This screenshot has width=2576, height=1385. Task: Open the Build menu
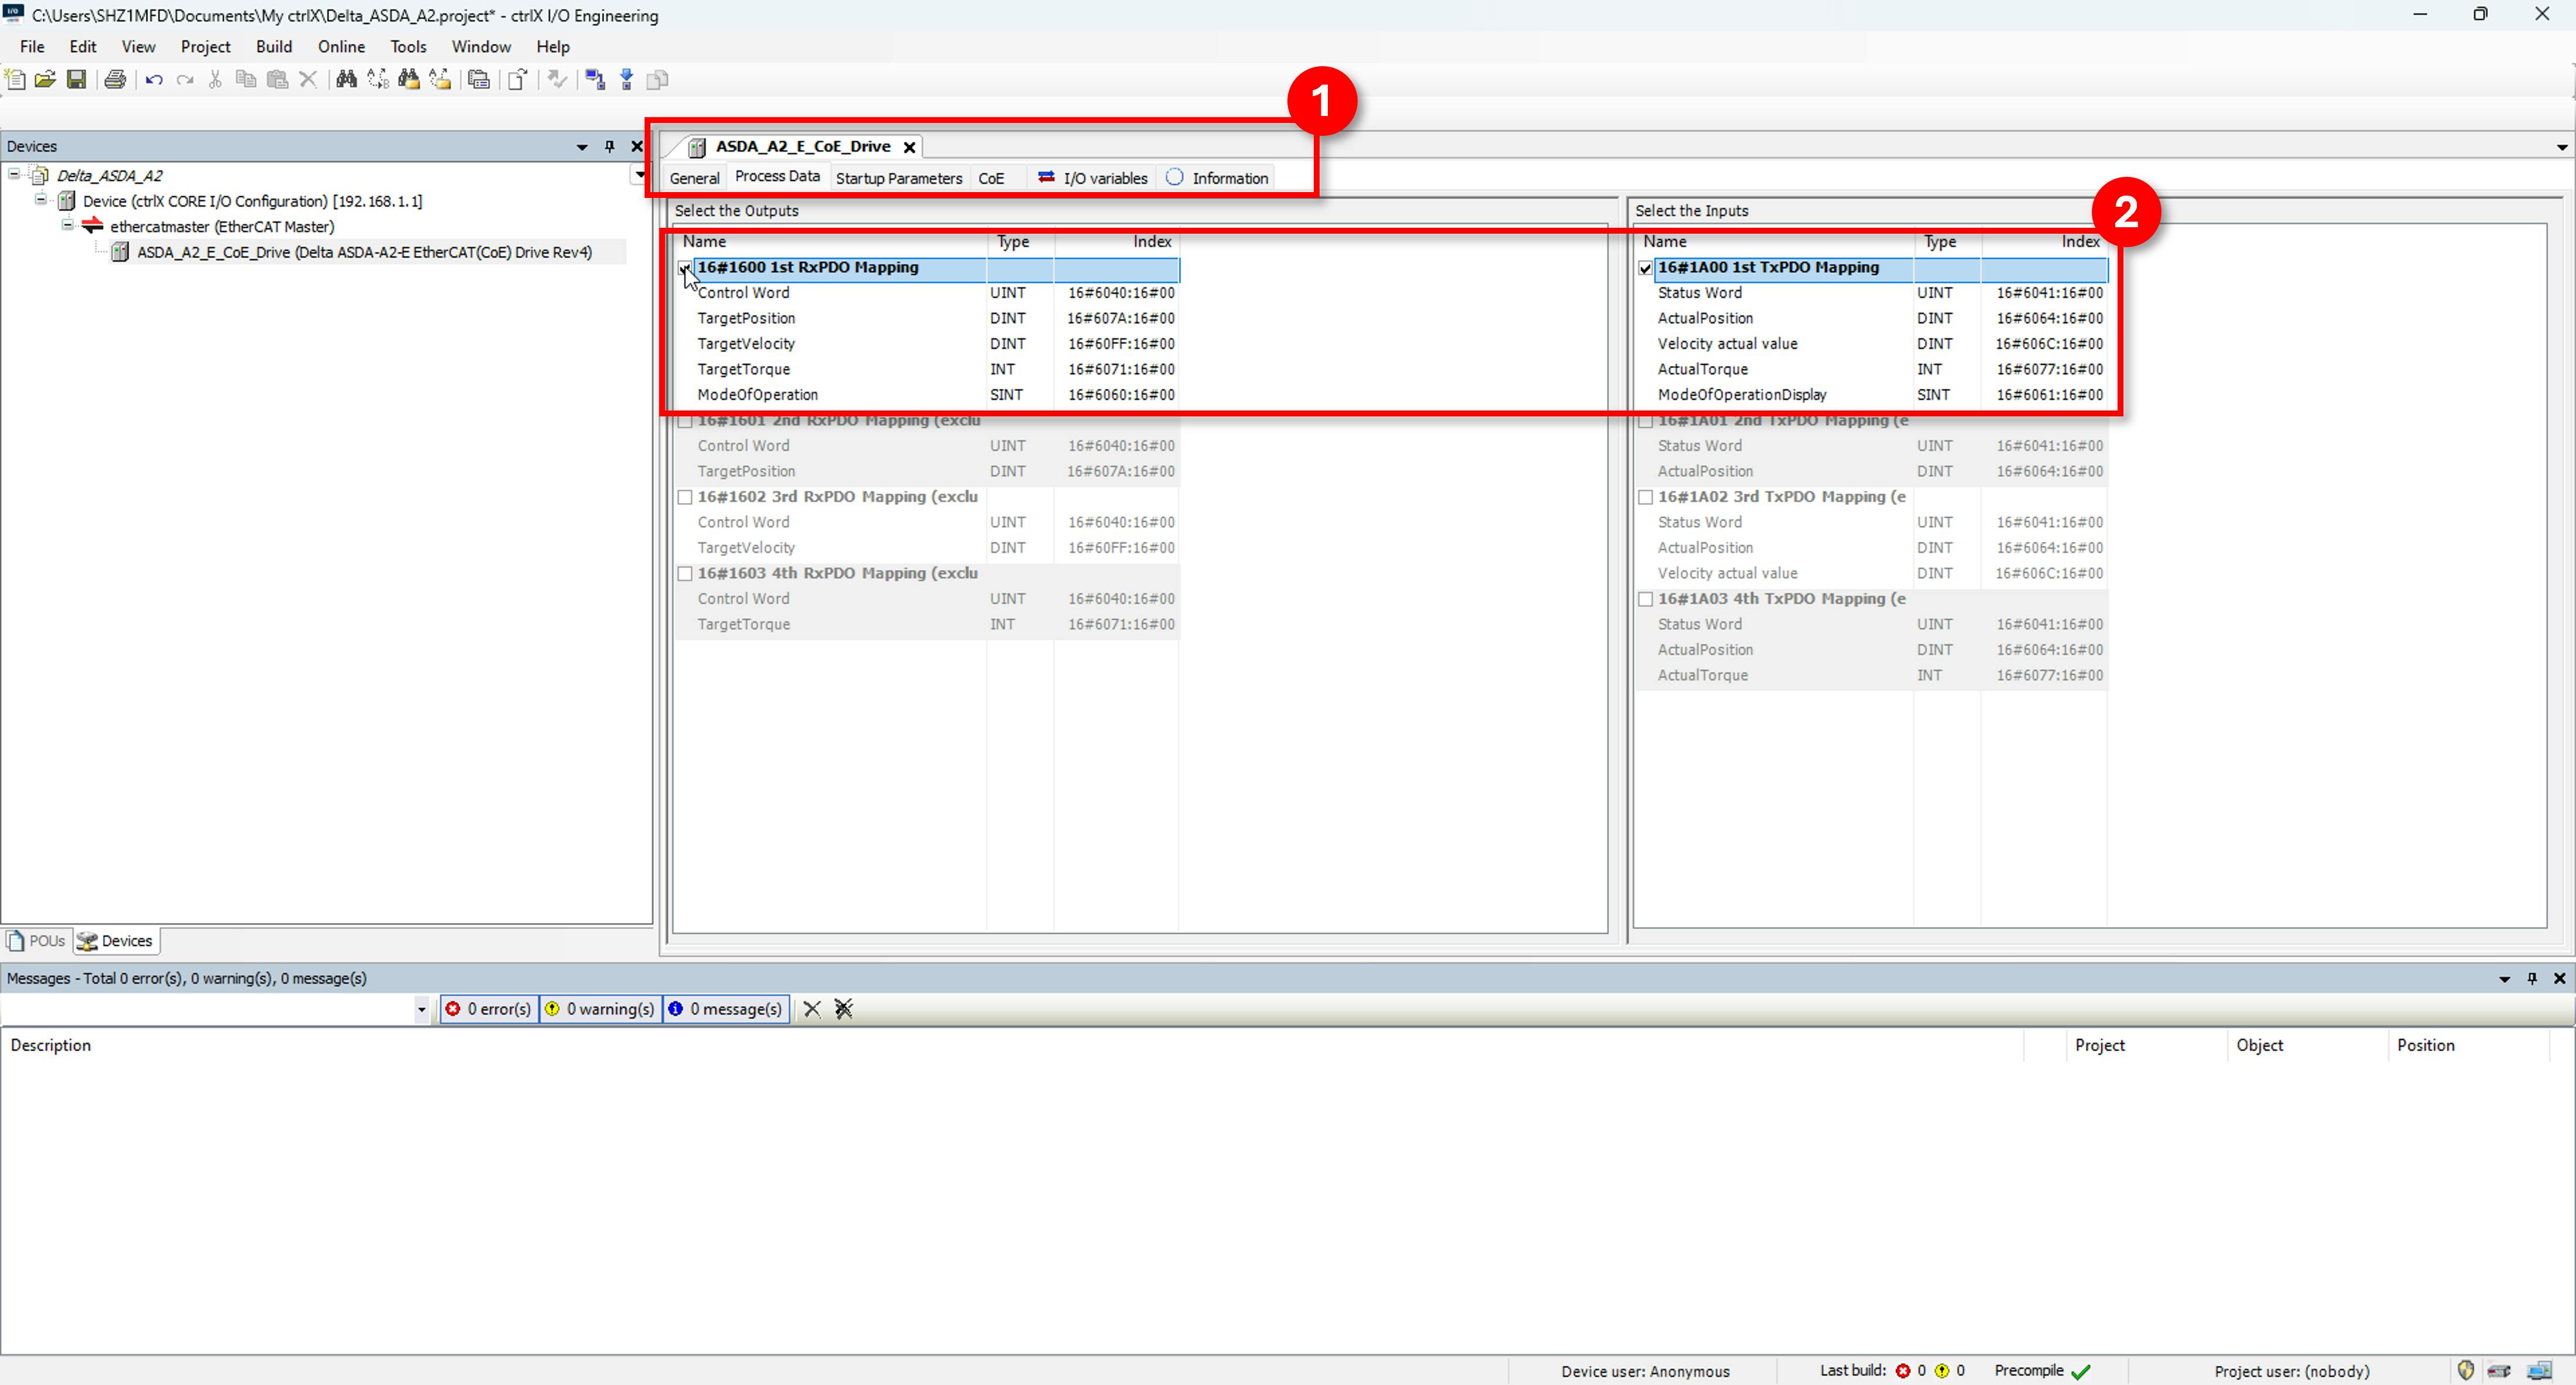pos(273,46)
